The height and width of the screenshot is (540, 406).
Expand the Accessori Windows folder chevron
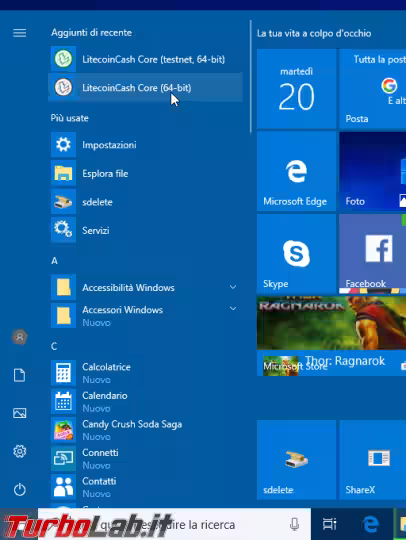point(233,309)
